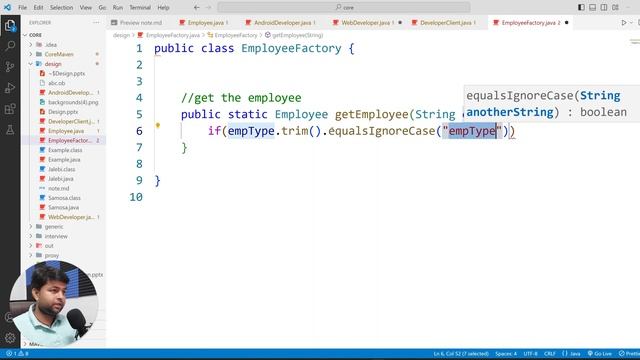Open the Search view icon
This screenshot has width=640, height=360.
(x=10, y=45)
